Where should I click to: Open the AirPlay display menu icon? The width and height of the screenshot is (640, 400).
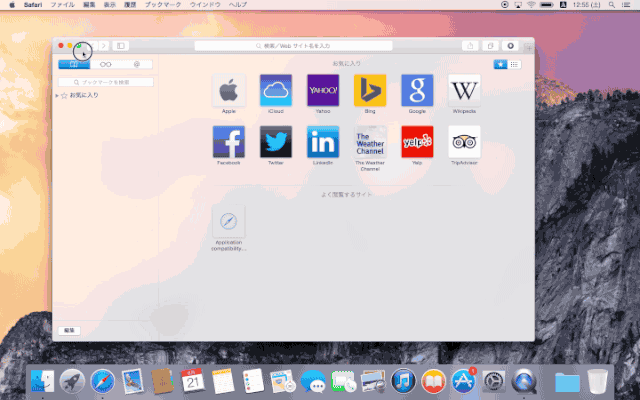tap(518, 5)
